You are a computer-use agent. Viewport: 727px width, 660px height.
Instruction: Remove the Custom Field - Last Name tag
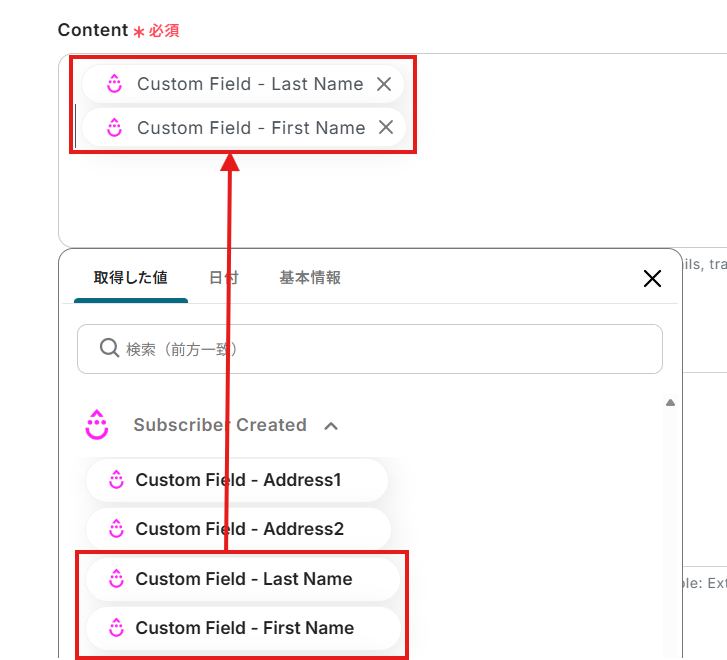coord(384,84)
